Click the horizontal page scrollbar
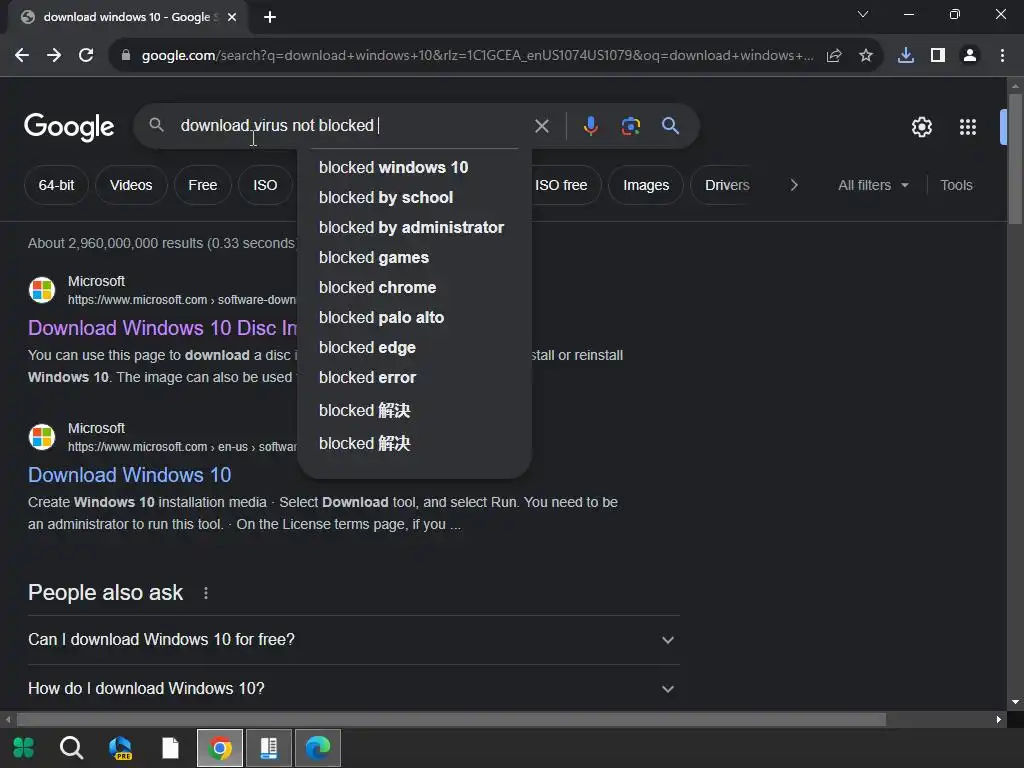Viewport: 1024px width, 768px height. 451,720
